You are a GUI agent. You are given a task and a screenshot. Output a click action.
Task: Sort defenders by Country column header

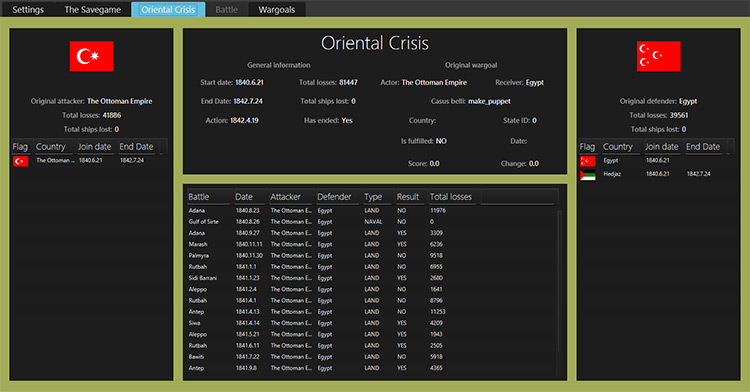pyautogui.click(x=621, y=147)
